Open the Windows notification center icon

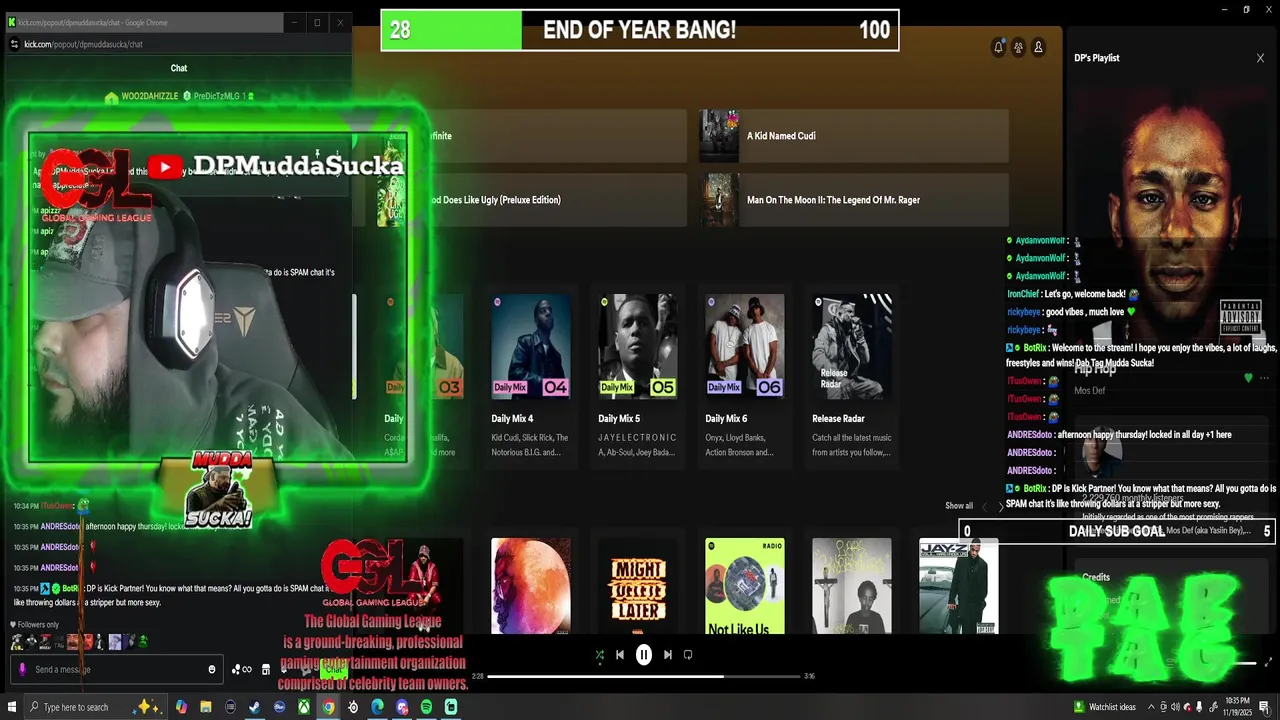tap(1265, 707)
